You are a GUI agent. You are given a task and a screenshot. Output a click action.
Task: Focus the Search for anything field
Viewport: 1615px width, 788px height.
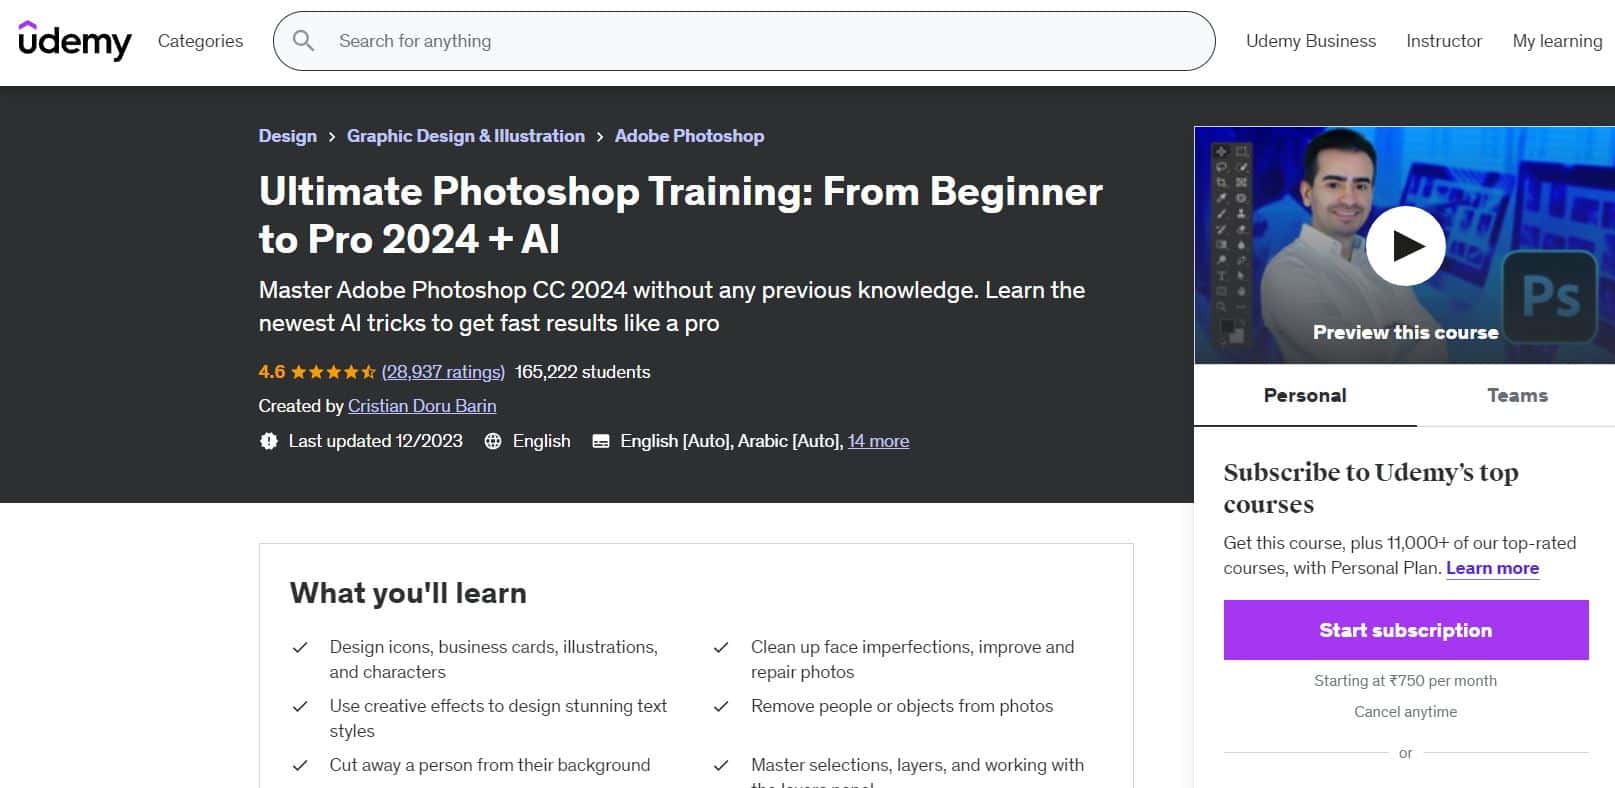[x=744, y=41]
